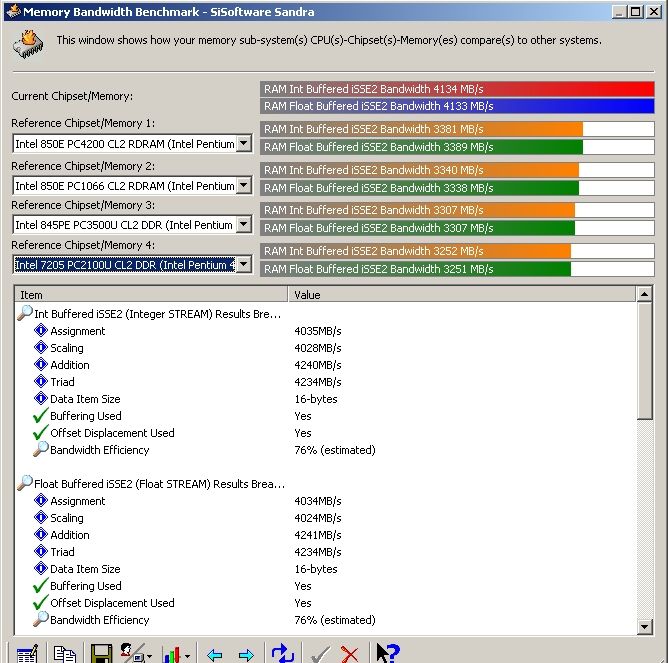
Task: Click magnifier icon beside Float Buffered iSSE2 results
Action: pos(25,483)
